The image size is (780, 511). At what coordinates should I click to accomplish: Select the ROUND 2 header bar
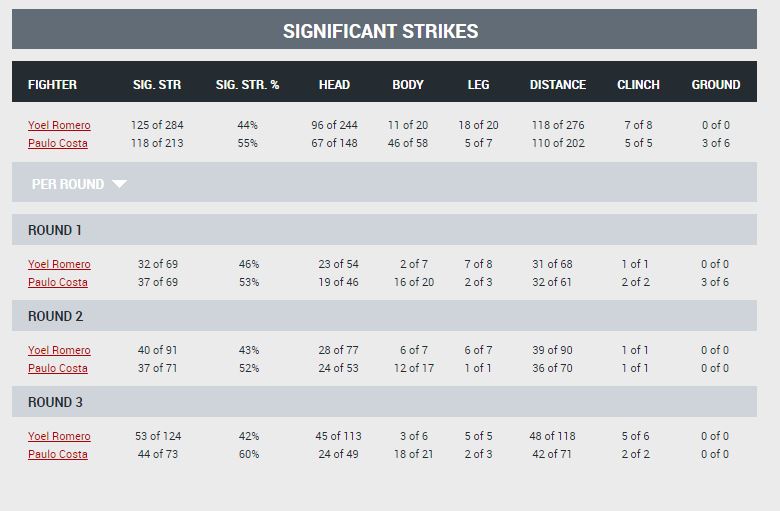(x=384, y=316)
